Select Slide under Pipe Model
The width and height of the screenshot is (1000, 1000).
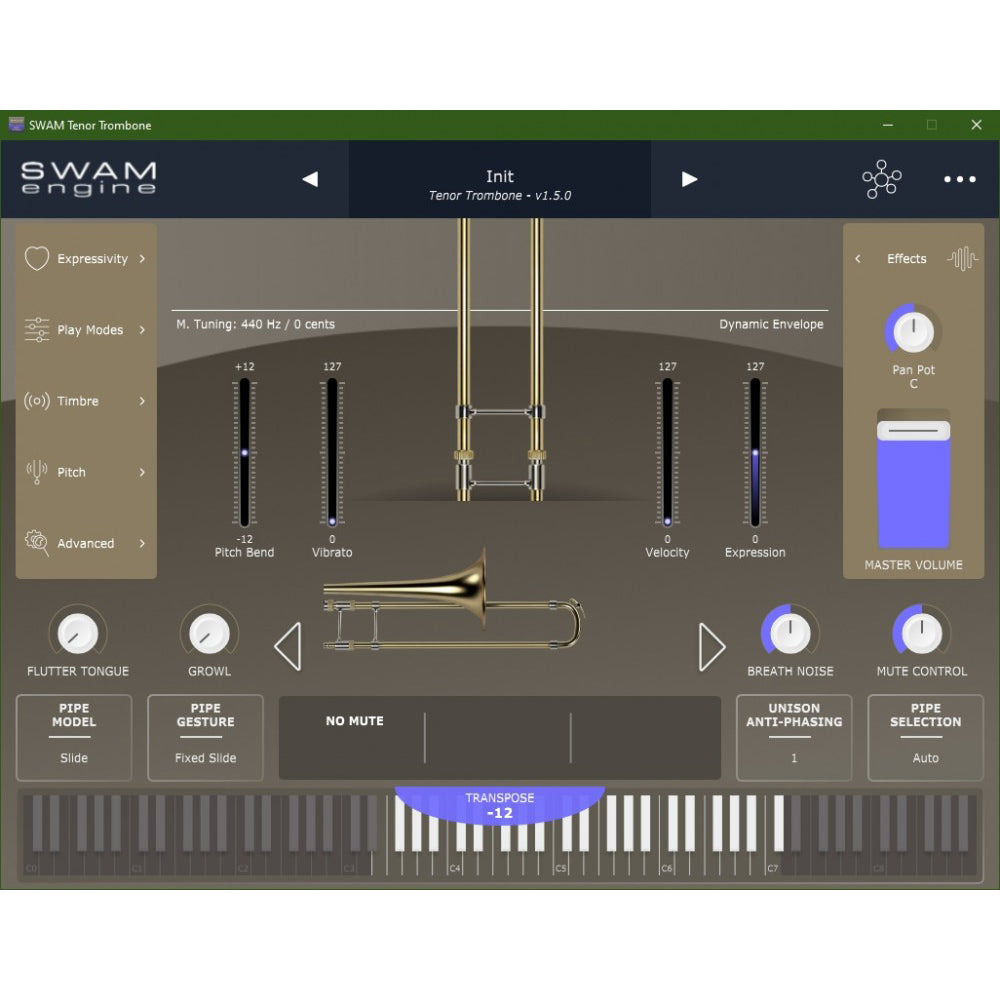(x=73, y=757)
